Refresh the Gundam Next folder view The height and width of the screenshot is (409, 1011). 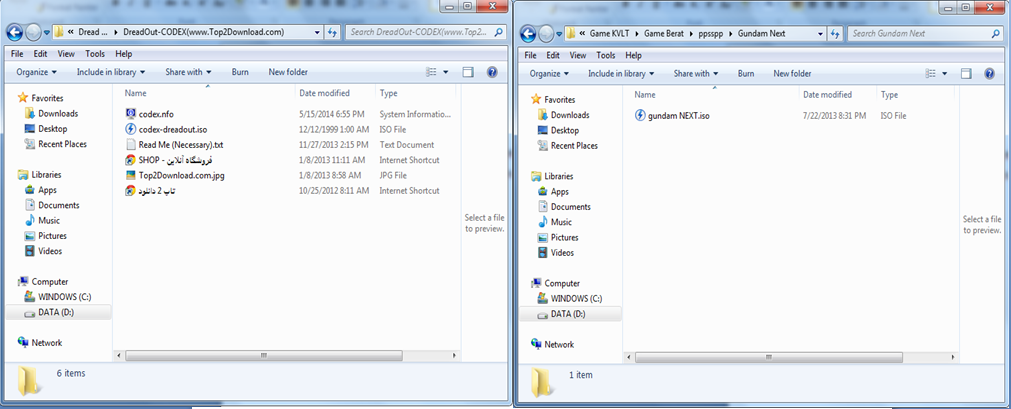836,33
